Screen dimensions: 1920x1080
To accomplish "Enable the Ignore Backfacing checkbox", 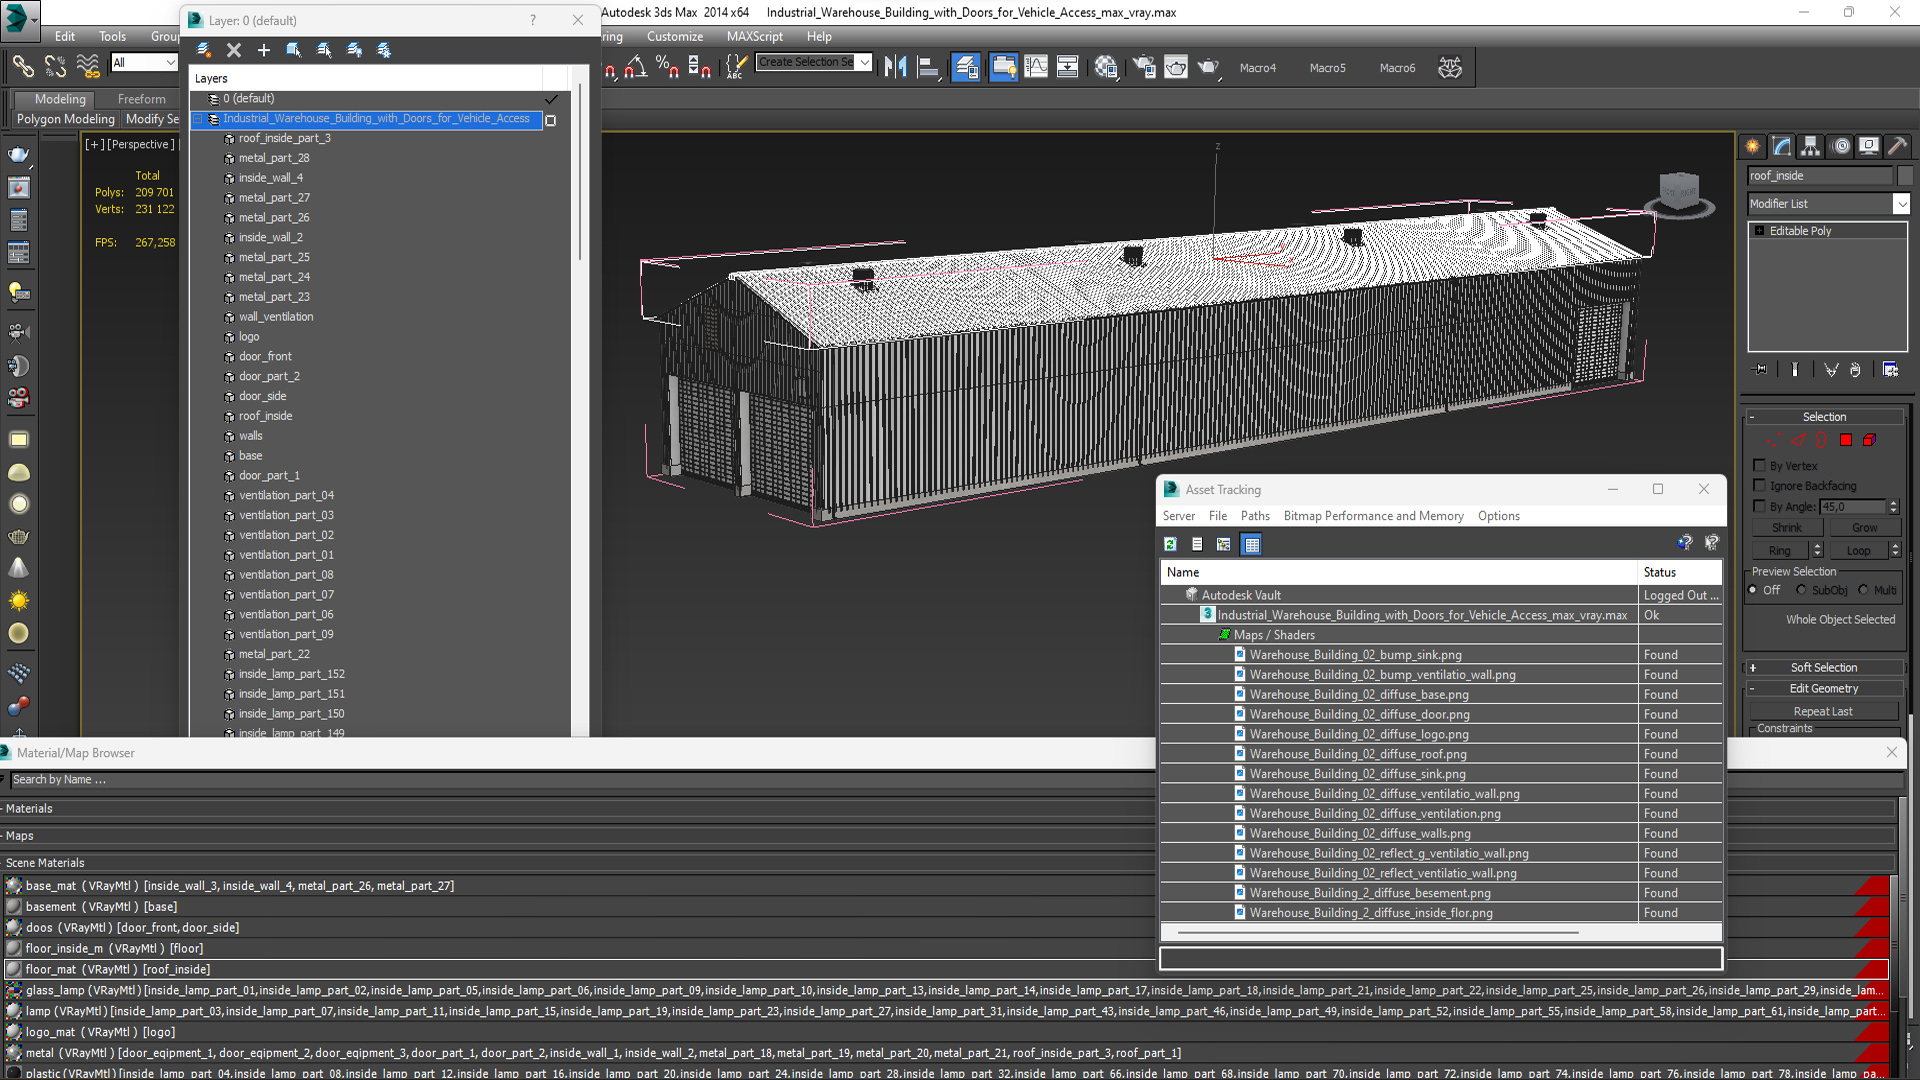I will (x=1759, y=485).
